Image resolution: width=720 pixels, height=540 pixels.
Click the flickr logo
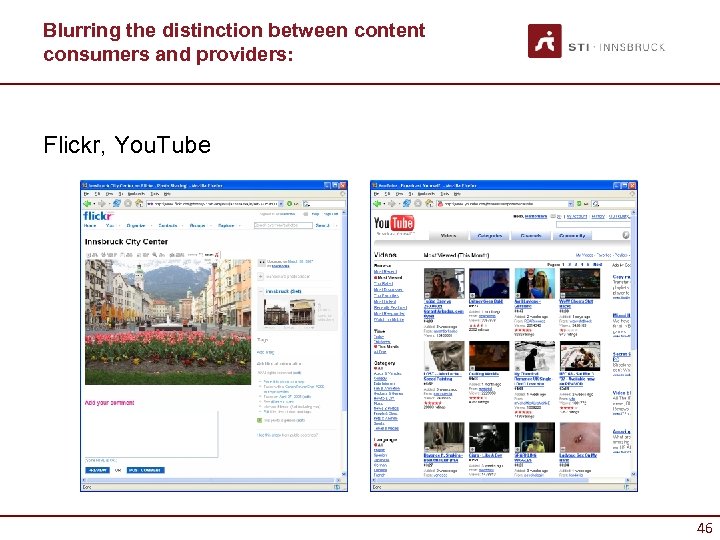pyautogui.click(x=98, y=215)
